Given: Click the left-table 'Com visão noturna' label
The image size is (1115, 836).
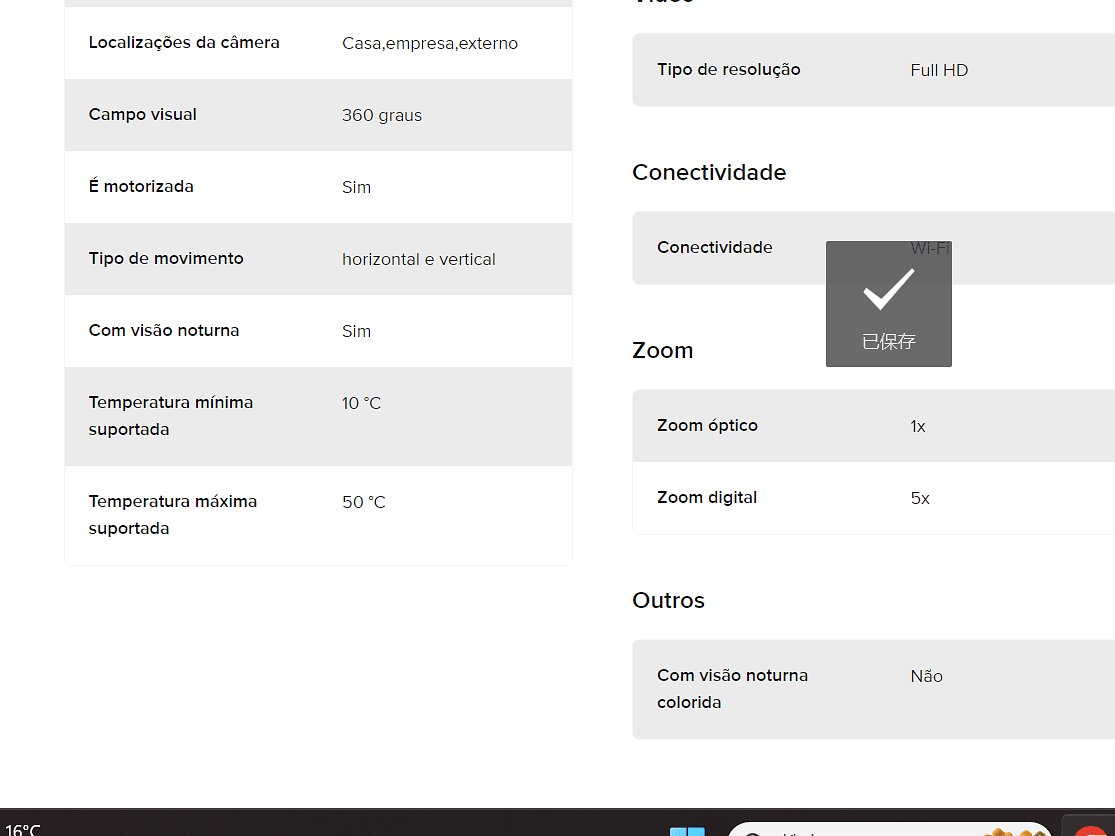Looking at the screenshot, I should [164, 331].
